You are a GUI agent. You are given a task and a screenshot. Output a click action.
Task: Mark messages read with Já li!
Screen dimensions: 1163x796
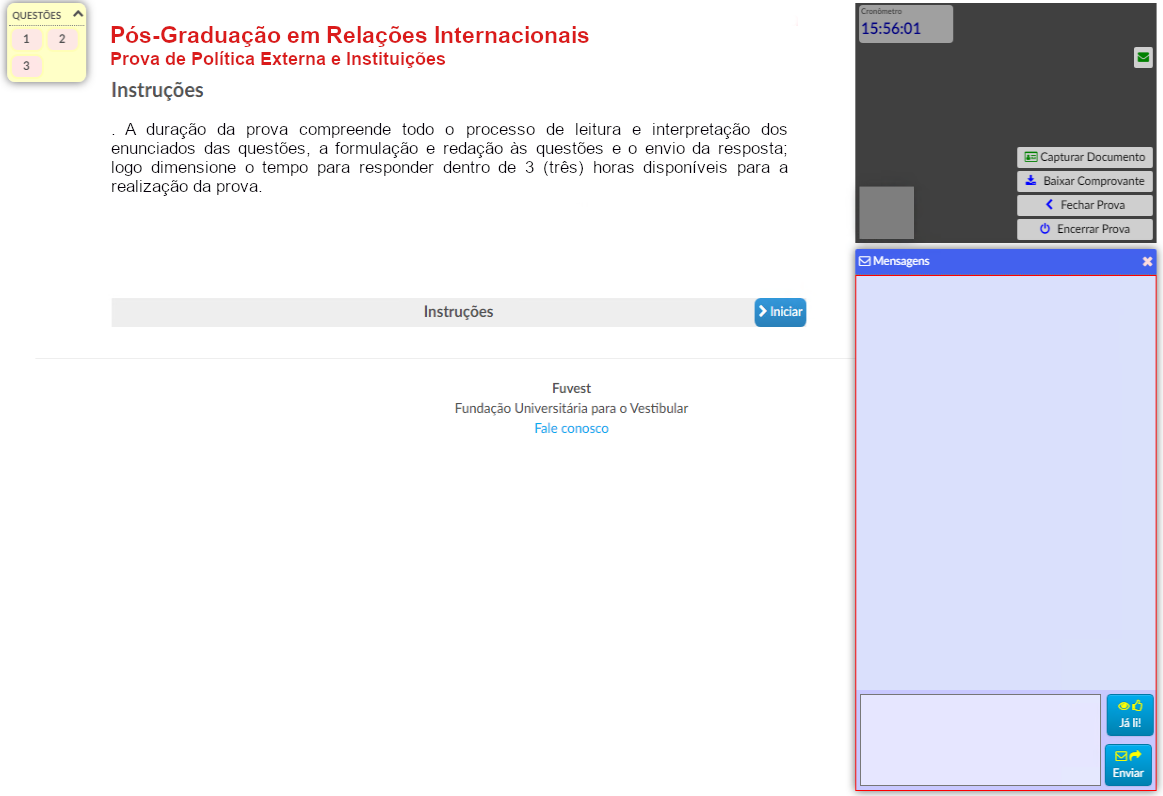tap(1129, 715)
